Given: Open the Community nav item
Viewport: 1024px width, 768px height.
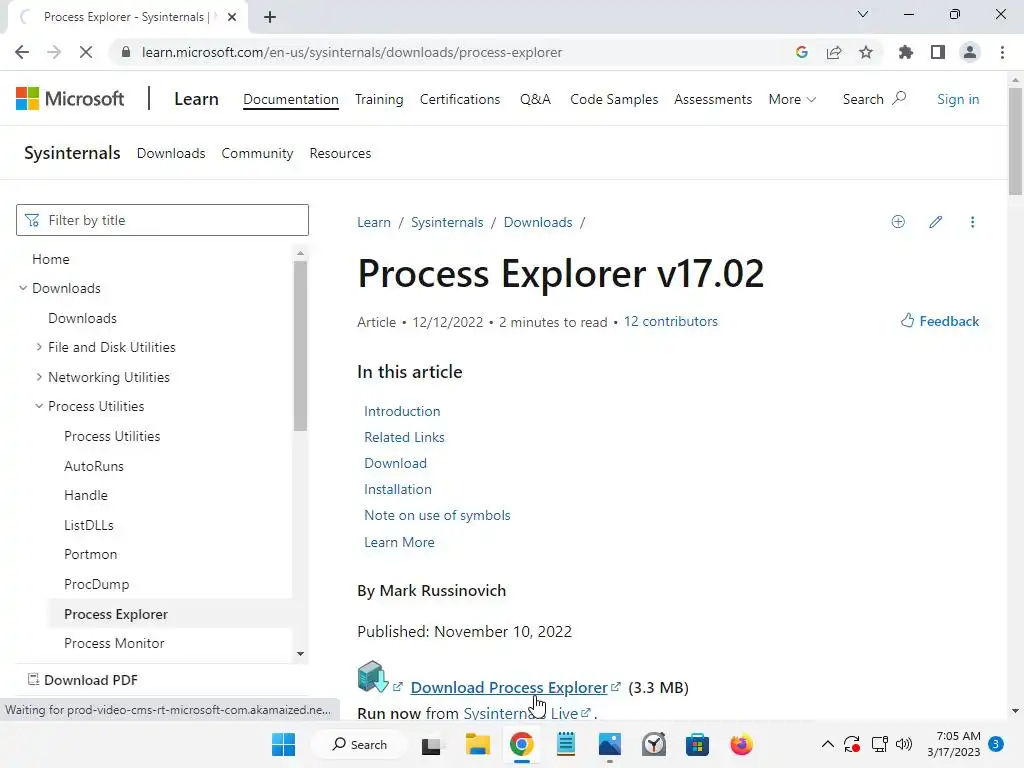Looking at the screenshot, I should (x=257, y=153).
